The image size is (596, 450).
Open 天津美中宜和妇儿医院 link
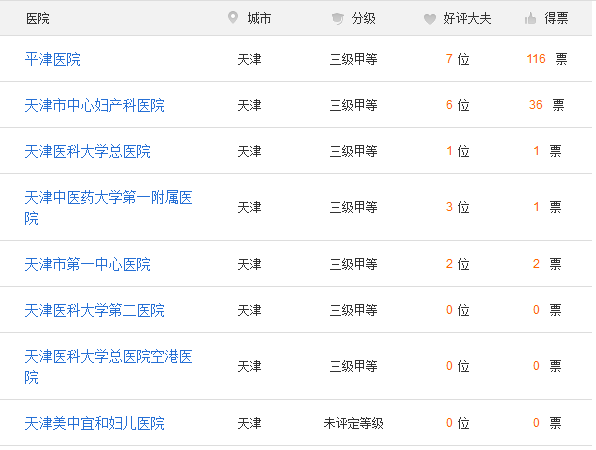[x=95, y=423]
